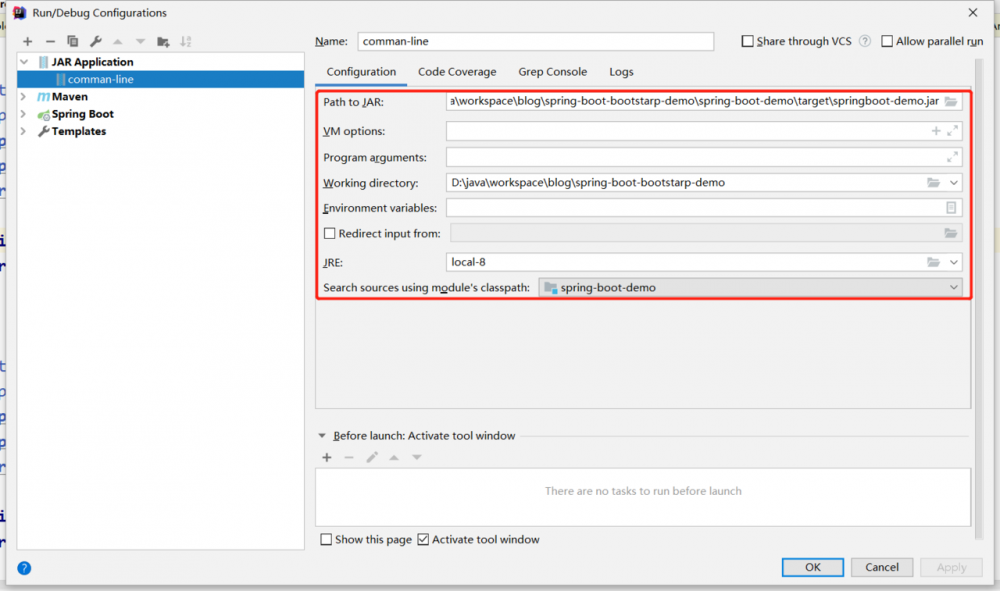Enable Share through VCS

(747, 40)
